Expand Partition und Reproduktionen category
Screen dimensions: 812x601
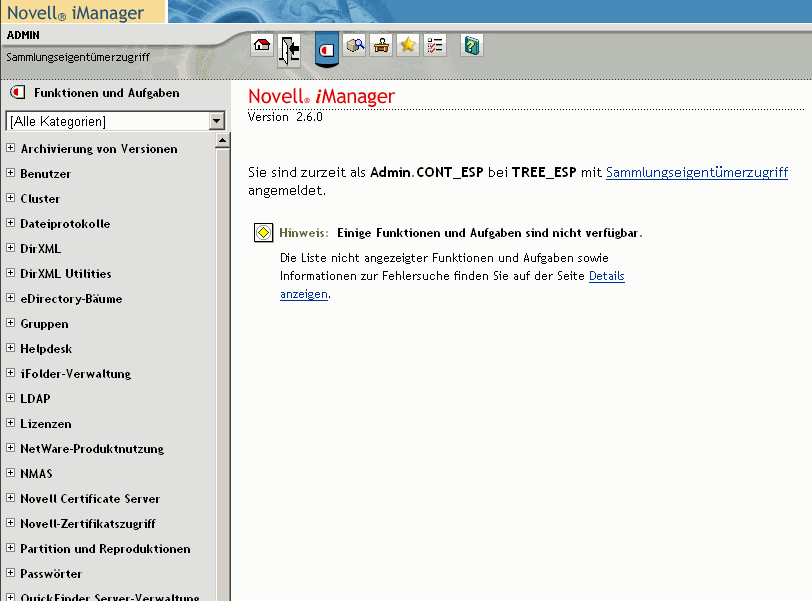tap(10, 548)
